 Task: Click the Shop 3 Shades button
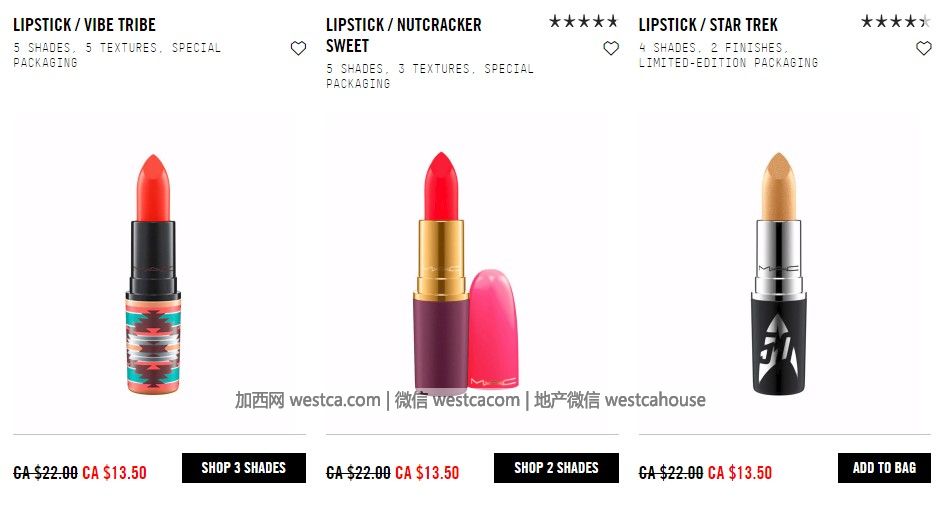click(x=244, y=468)
